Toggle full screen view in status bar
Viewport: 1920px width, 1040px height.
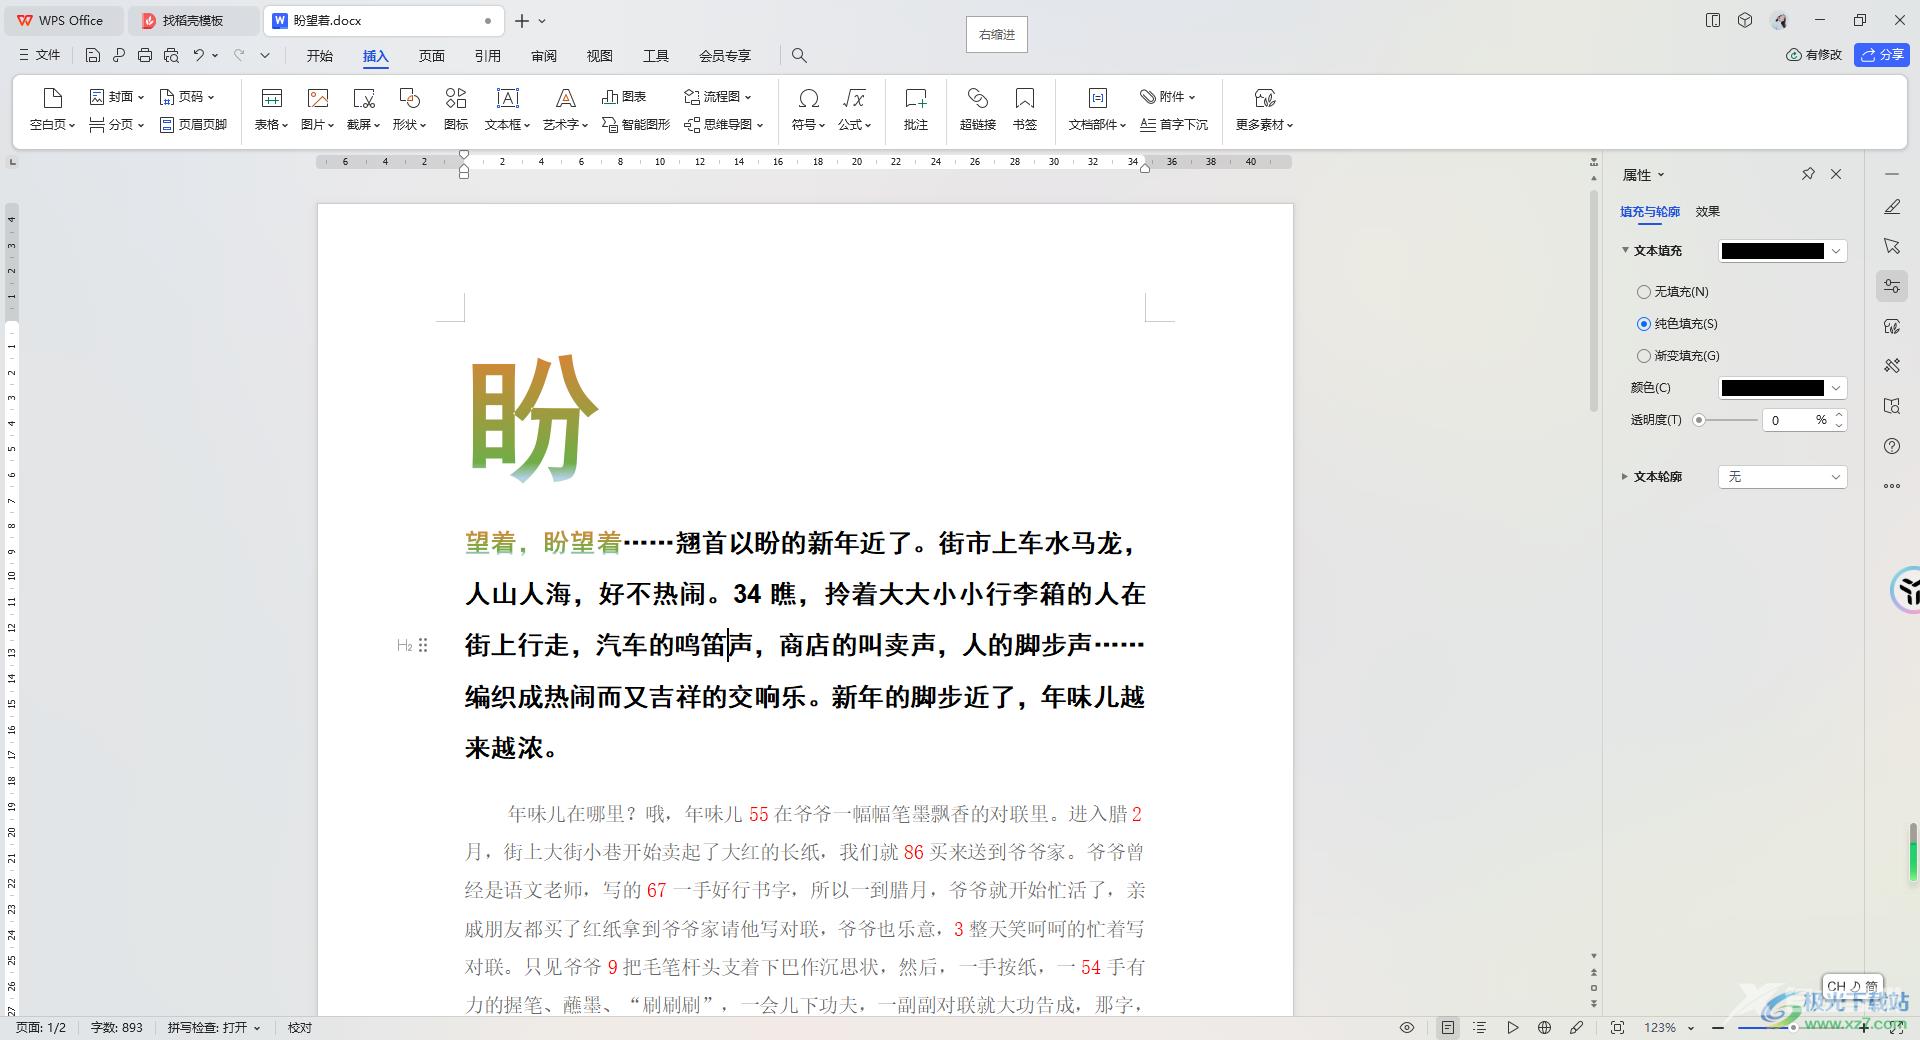tap(1618, 1027)
